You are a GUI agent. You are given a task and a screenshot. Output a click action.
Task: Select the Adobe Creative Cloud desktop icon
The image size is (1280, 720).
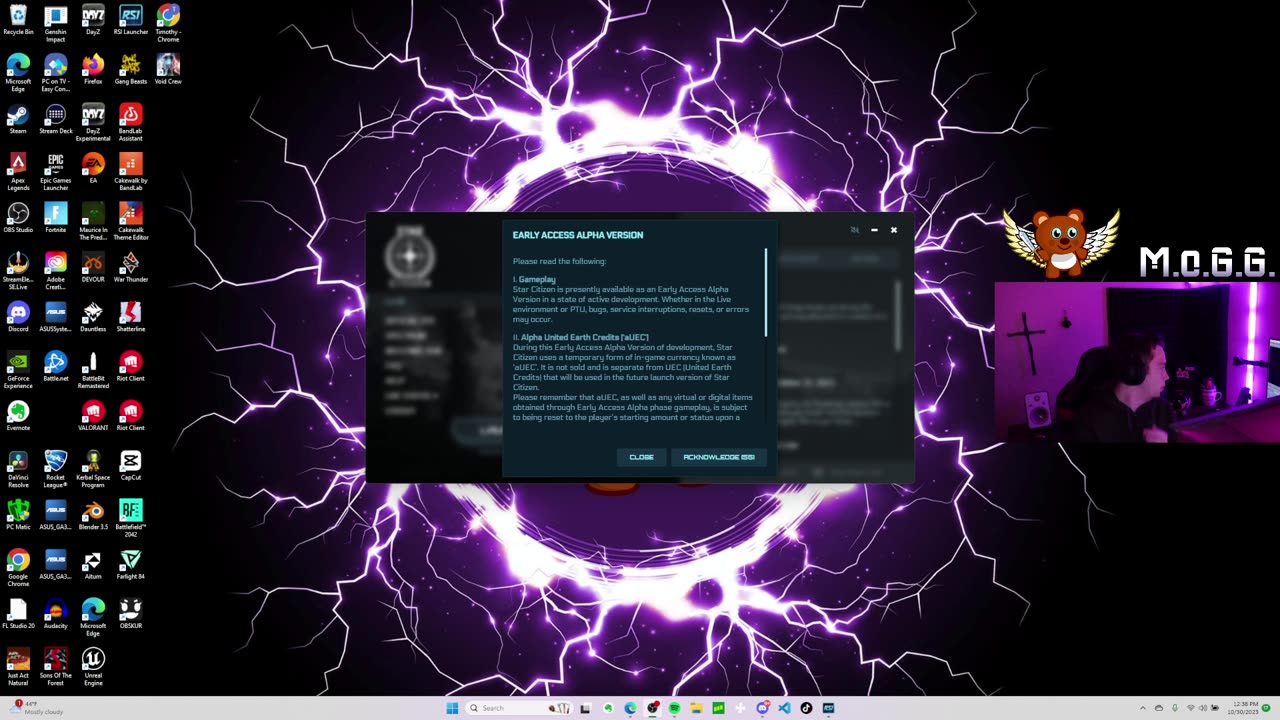click(56, 271)
